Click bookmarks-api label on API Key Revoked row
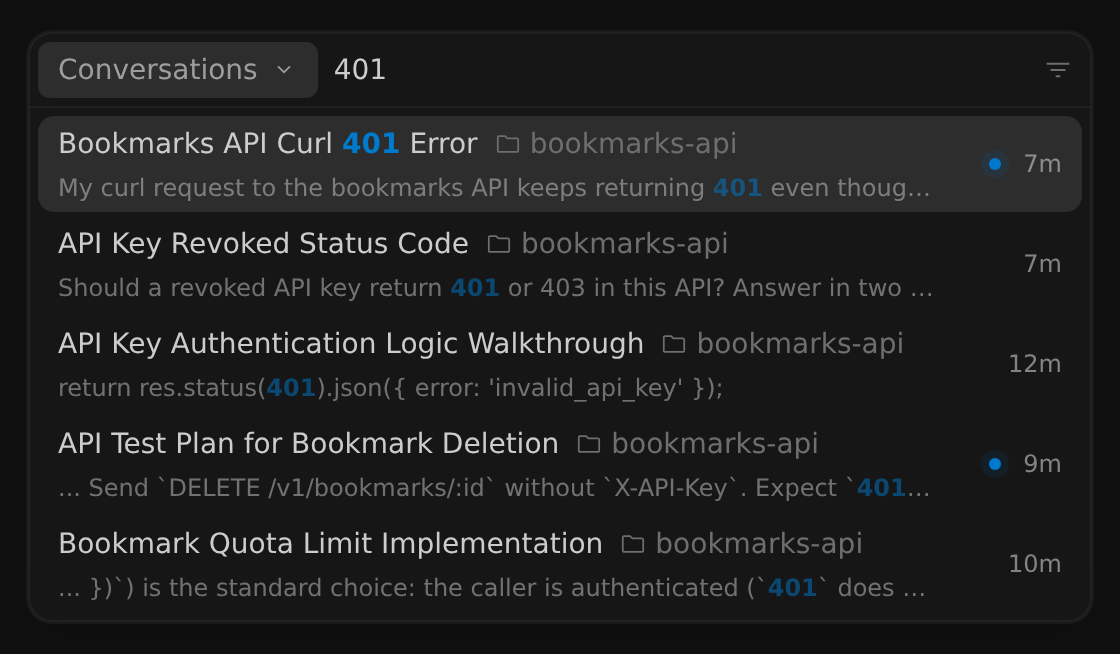 624,243
